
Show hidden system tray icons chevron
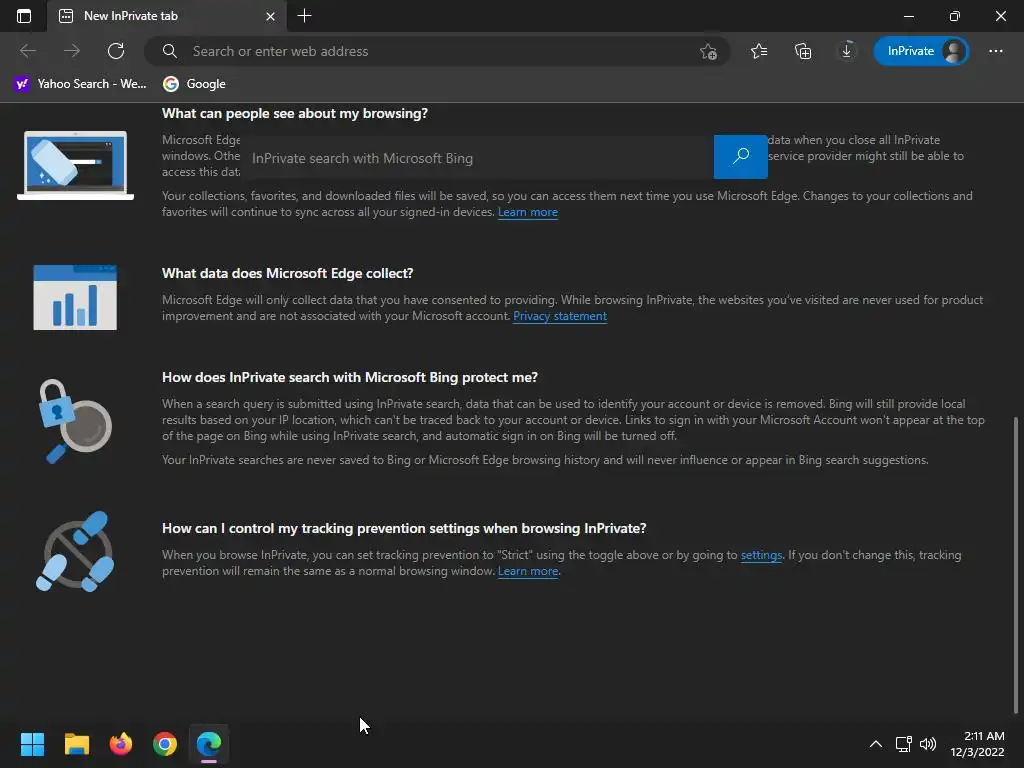pos(876,744)
